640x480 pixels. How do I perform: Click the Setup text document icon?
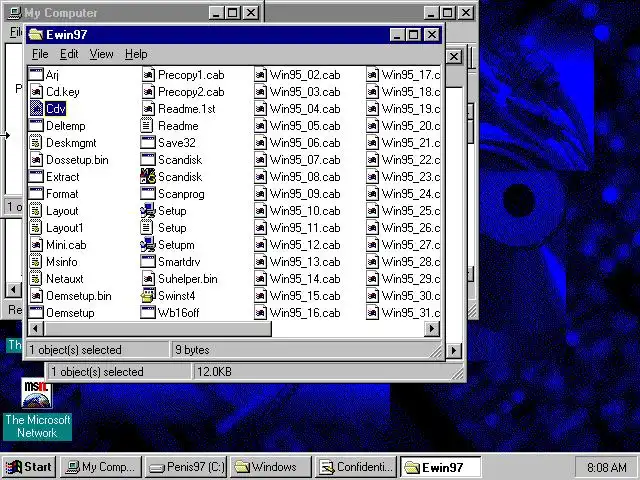(x=148, y=228)
